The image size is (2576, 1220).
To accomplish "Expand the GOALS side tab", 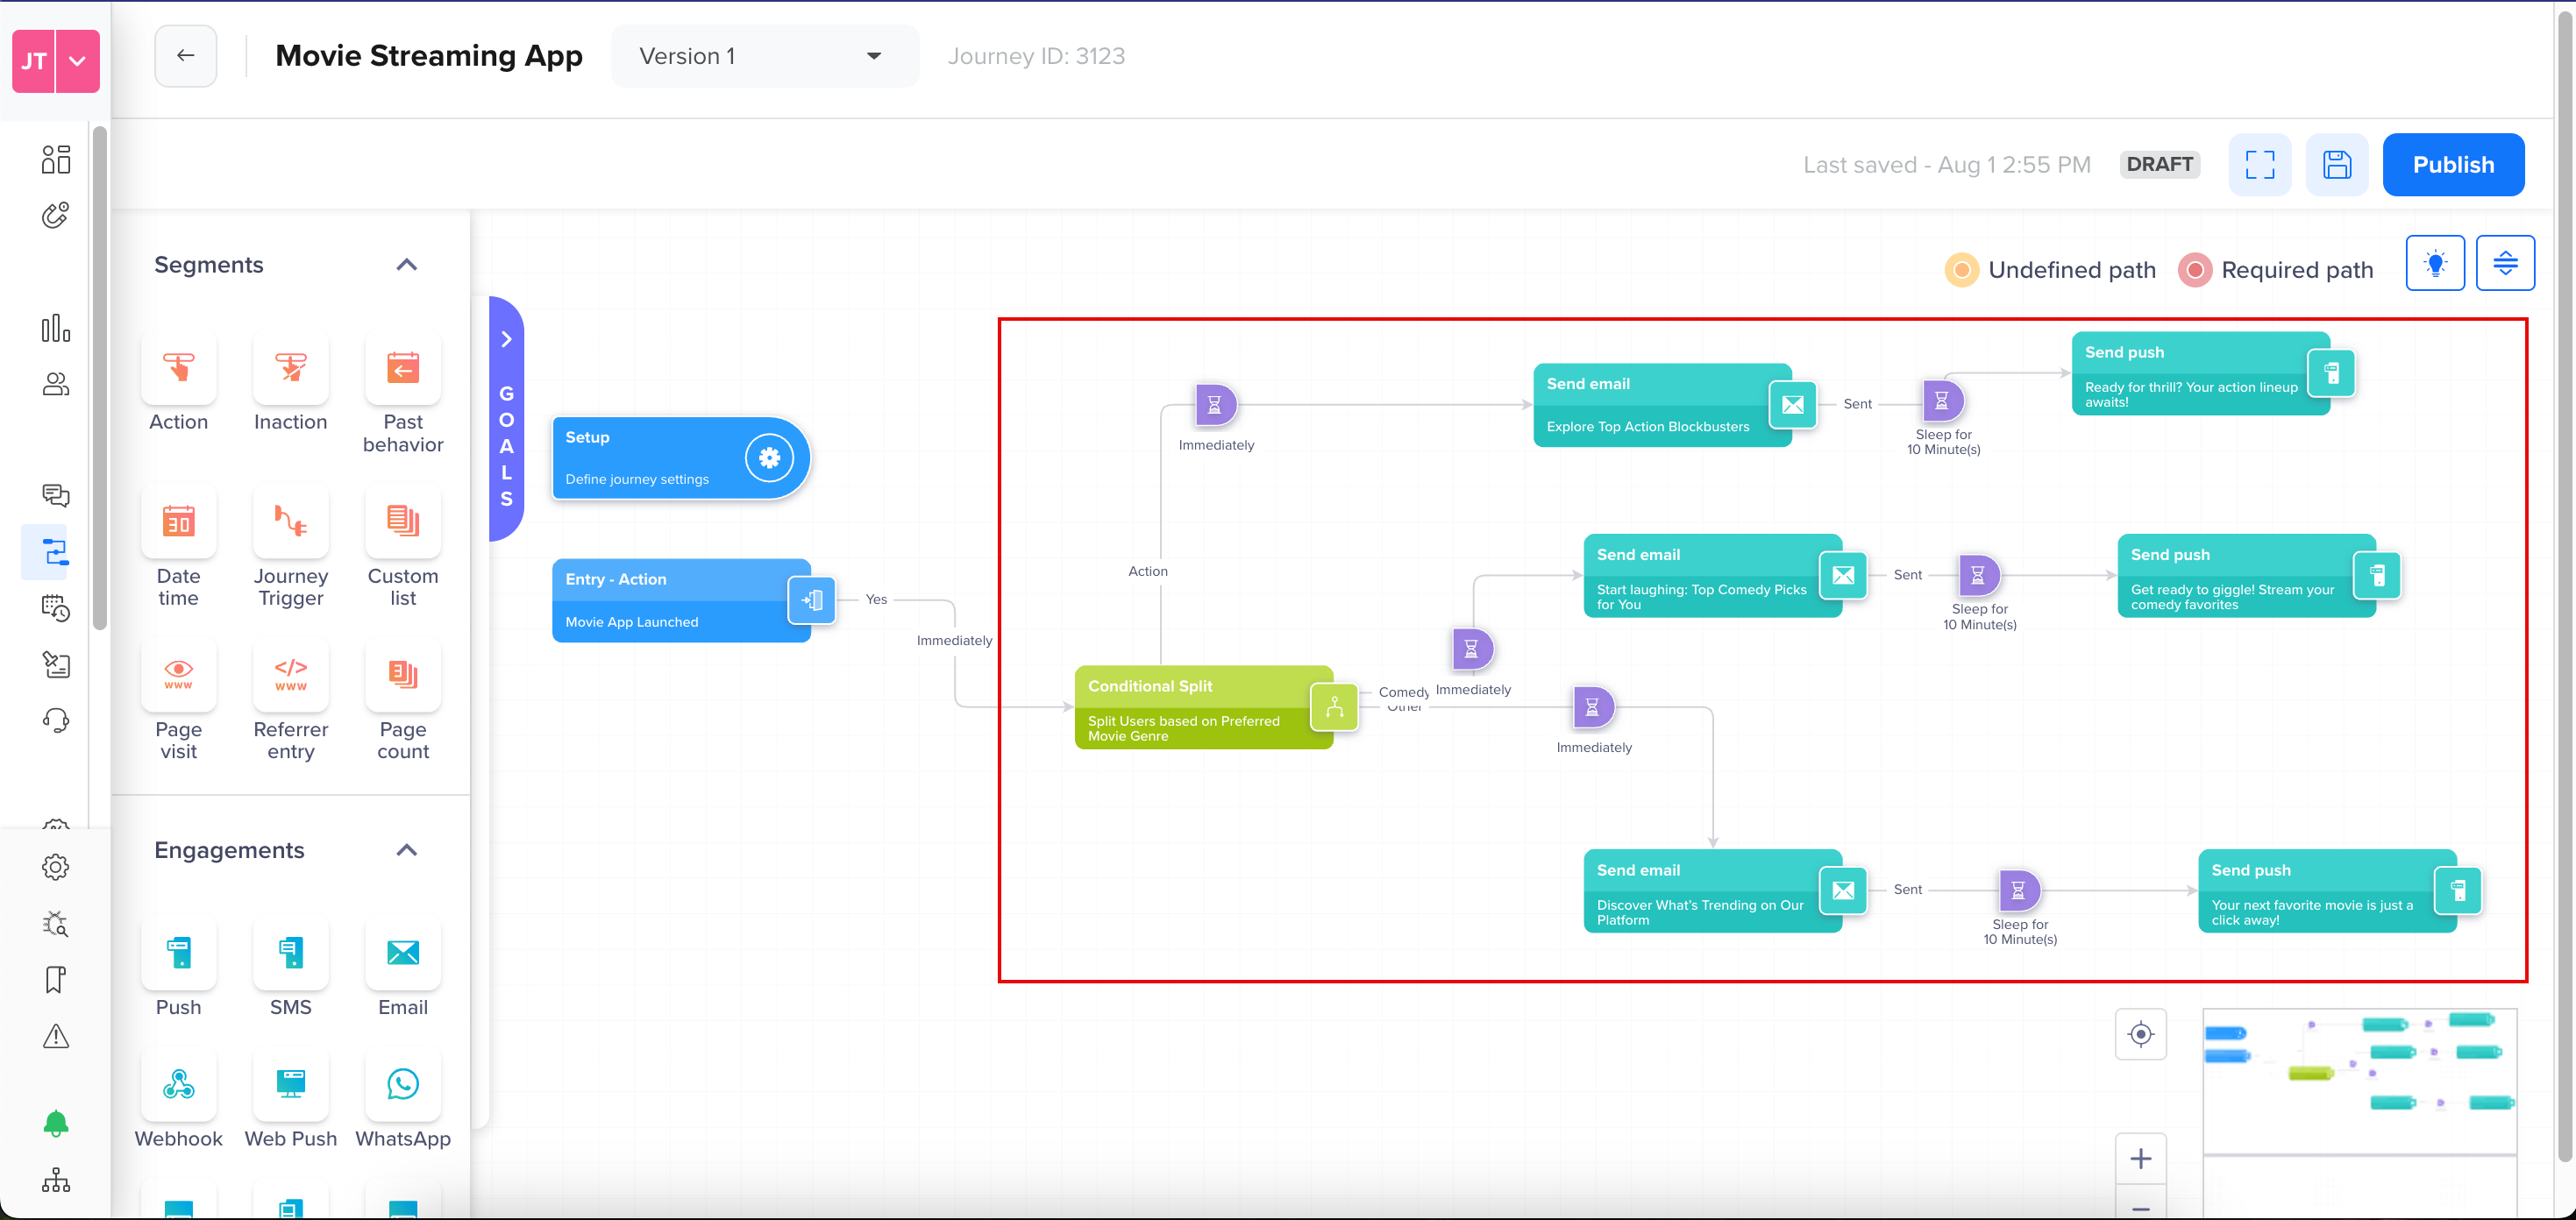I will tap(506, 338).
